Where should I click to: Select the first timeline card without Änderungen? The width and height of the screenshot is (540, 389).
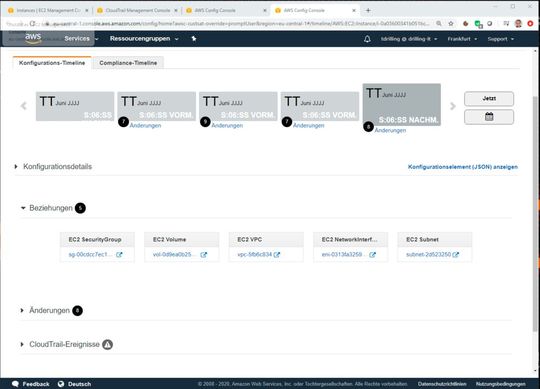[75, 106]
